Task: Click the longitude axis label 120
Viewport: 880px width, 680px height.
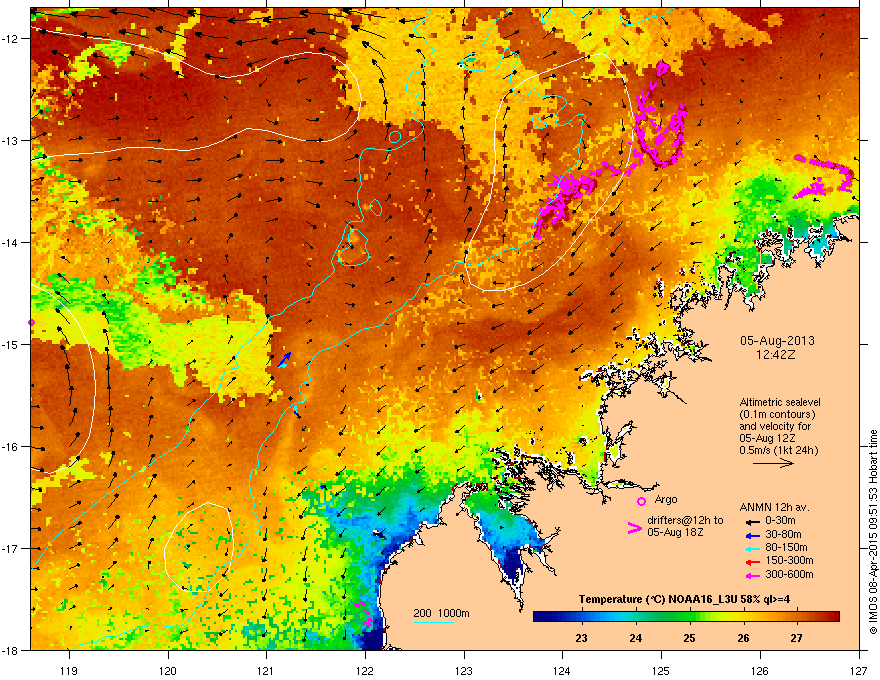Action: click(x=168, y=670)
